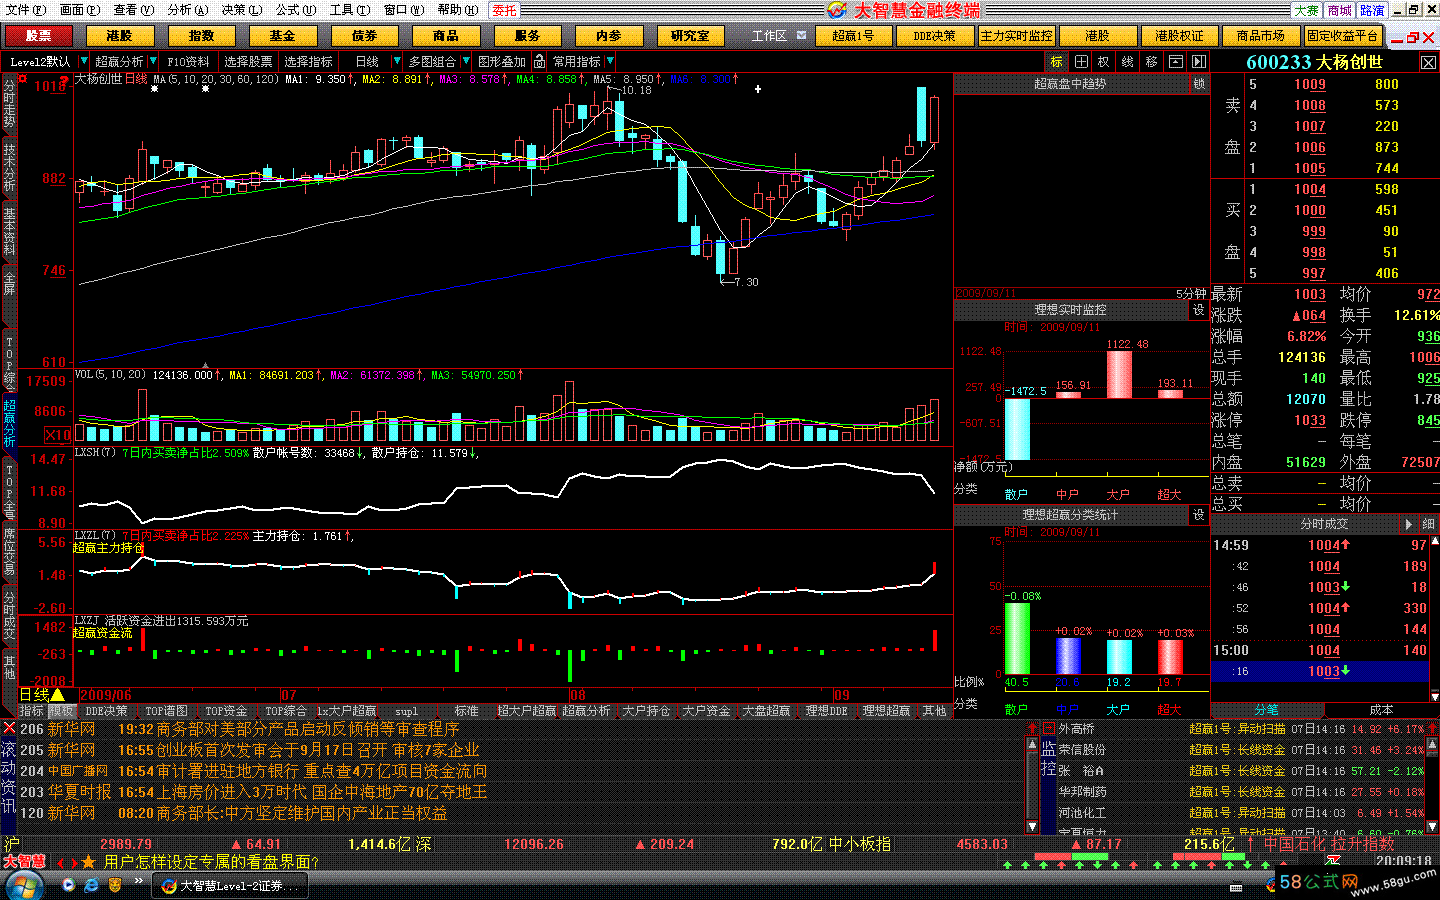
Task: Switch to the 研究室 tab
Action: 690,36
